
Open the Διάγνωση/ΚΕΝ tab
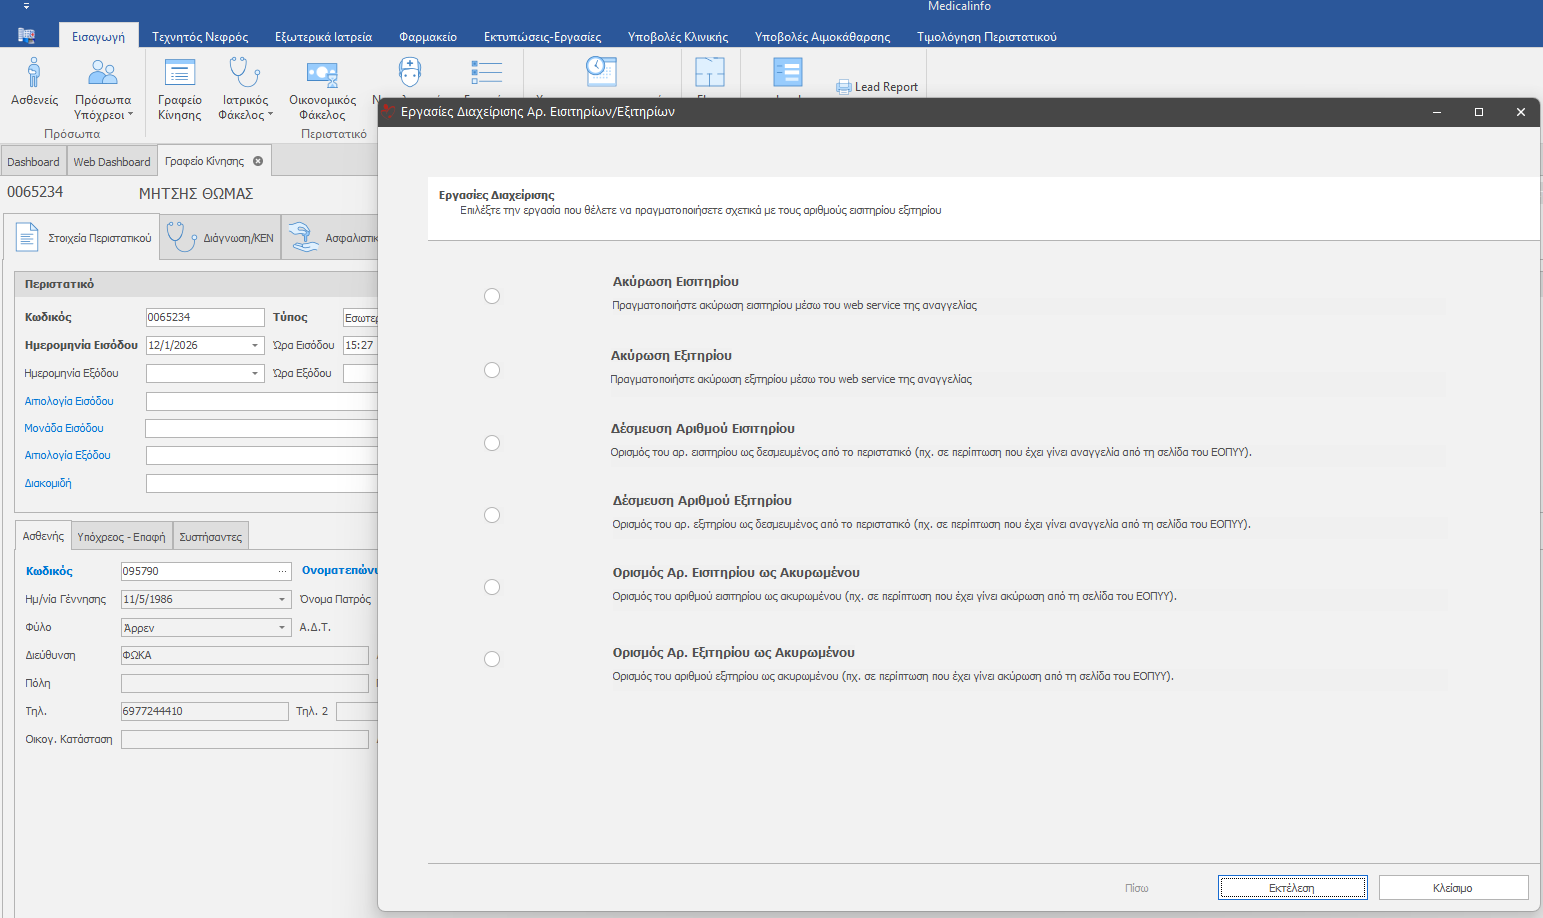[220, 238]
